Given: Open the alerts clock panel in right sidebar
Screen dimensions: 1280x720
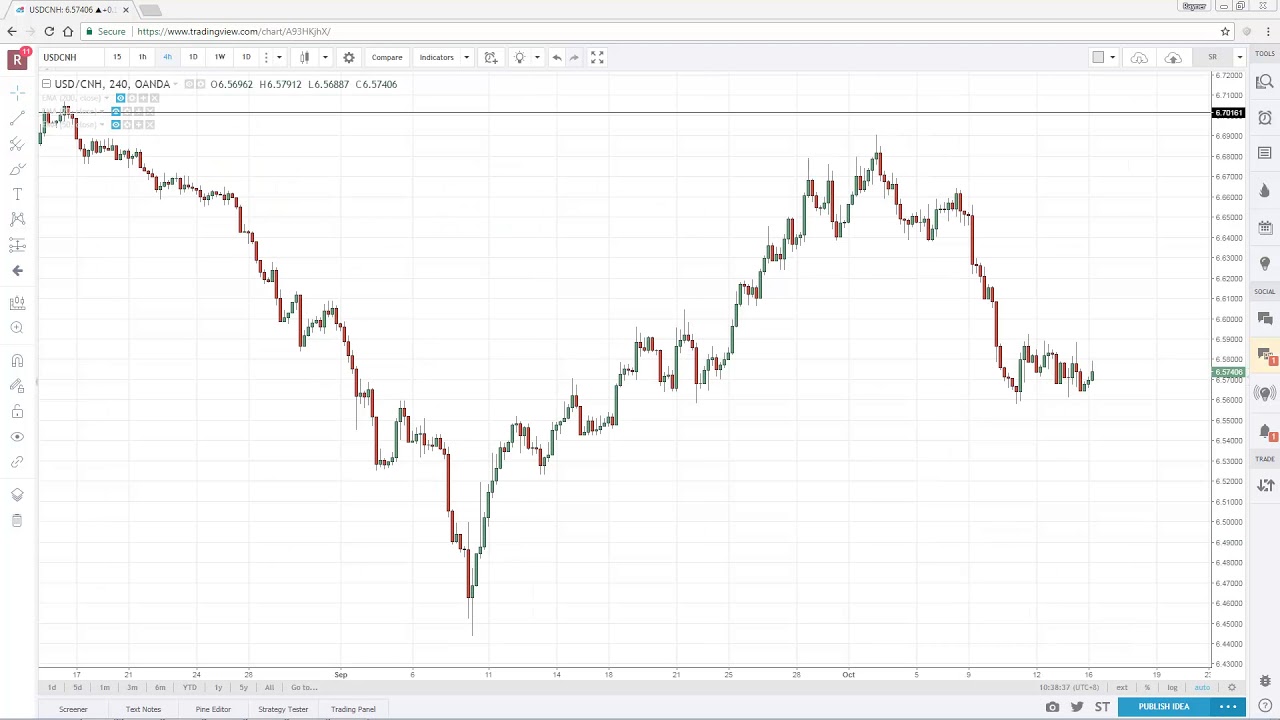Looking at the screenshot, I should pos(1265,118).
